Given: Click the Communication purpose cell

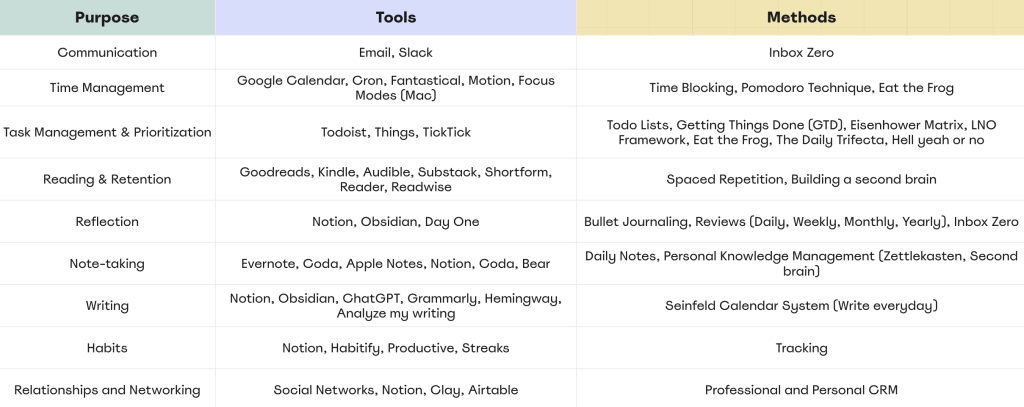Looking at the screenshot, I should point(107,52).
